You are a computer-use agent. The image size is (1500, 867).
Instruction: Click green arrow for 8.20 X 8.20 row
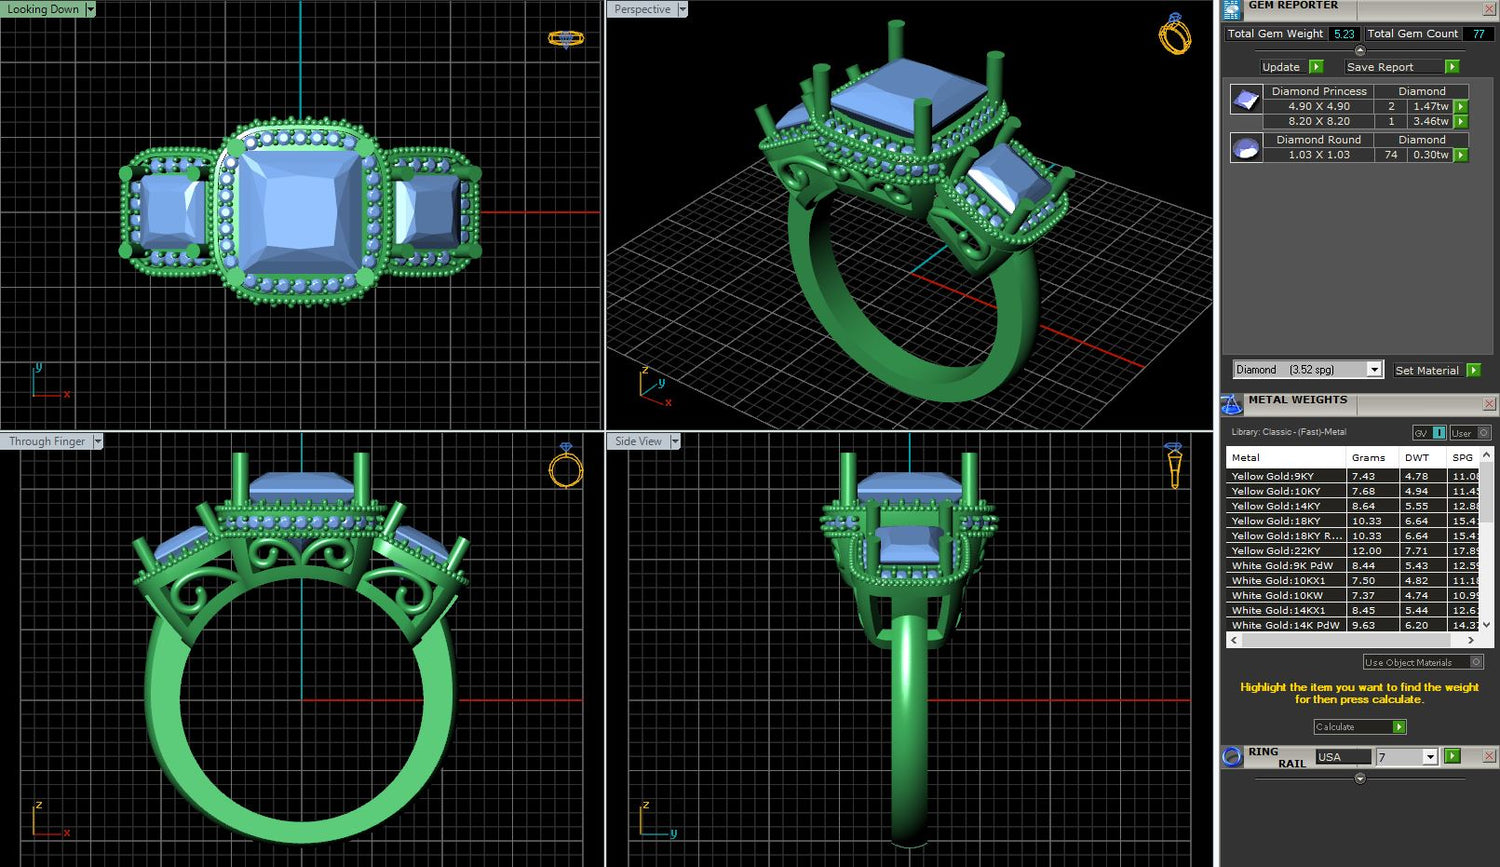coord(1461,122)
